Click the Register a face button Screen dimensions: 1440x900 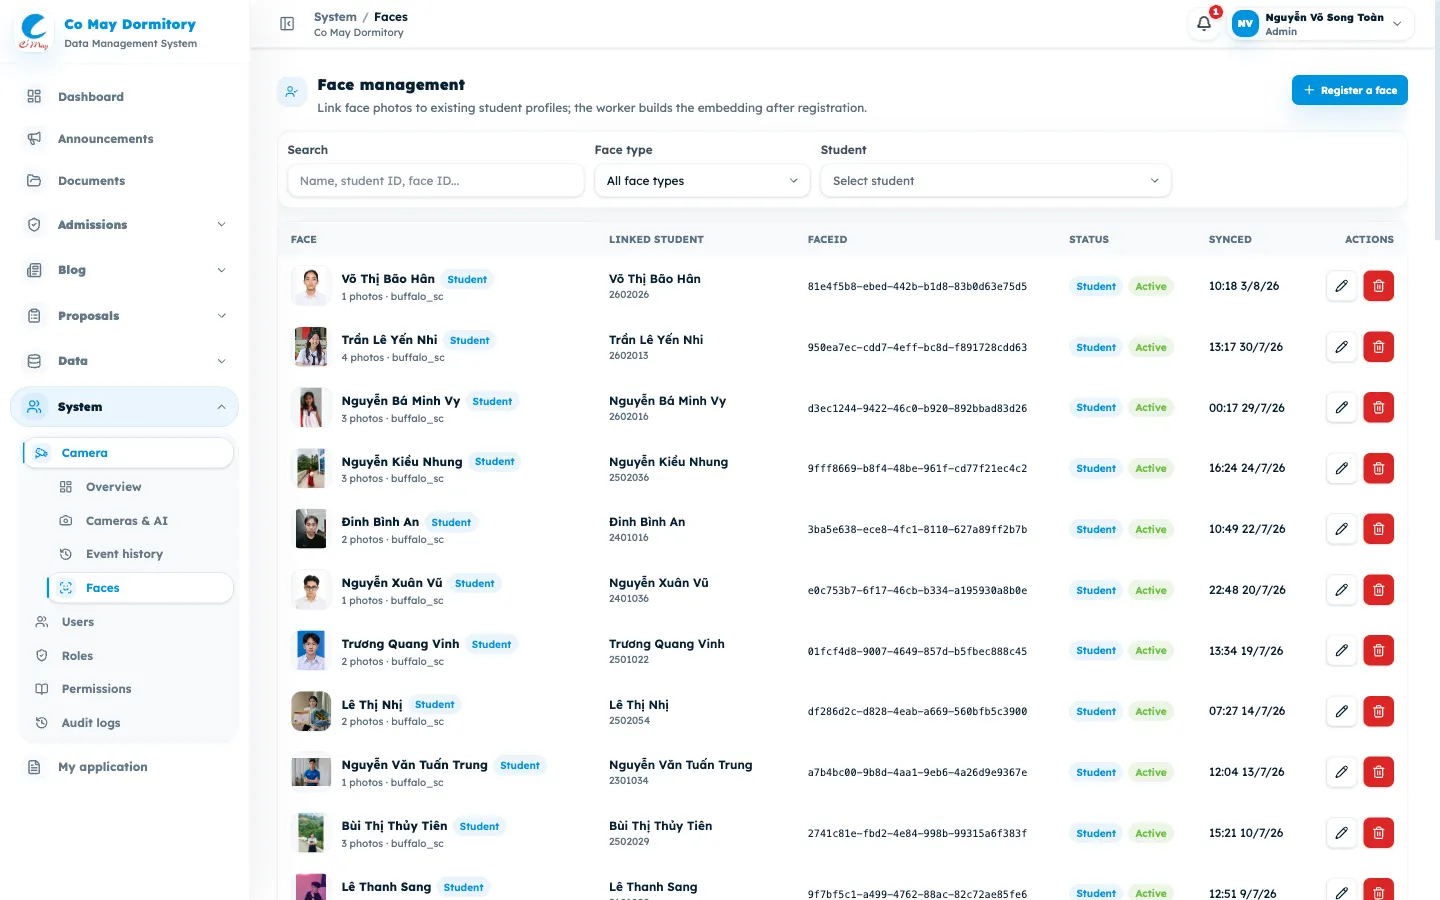coord(1350,90)
